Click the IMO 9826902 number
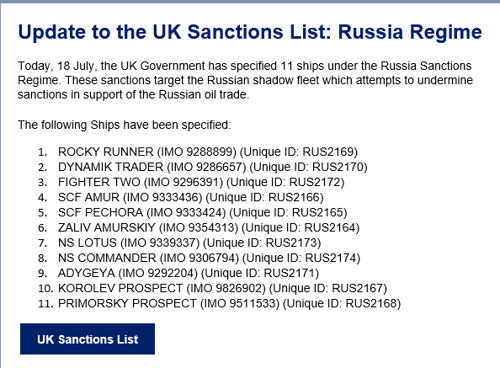 [227, 288]
